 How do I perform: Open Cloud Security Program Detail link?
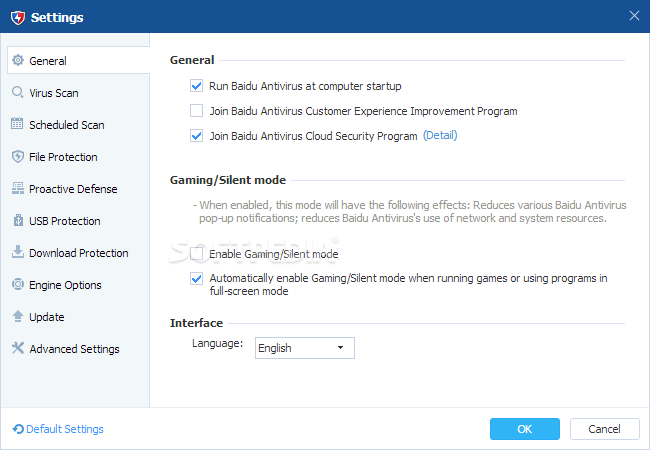pos(440,135)
